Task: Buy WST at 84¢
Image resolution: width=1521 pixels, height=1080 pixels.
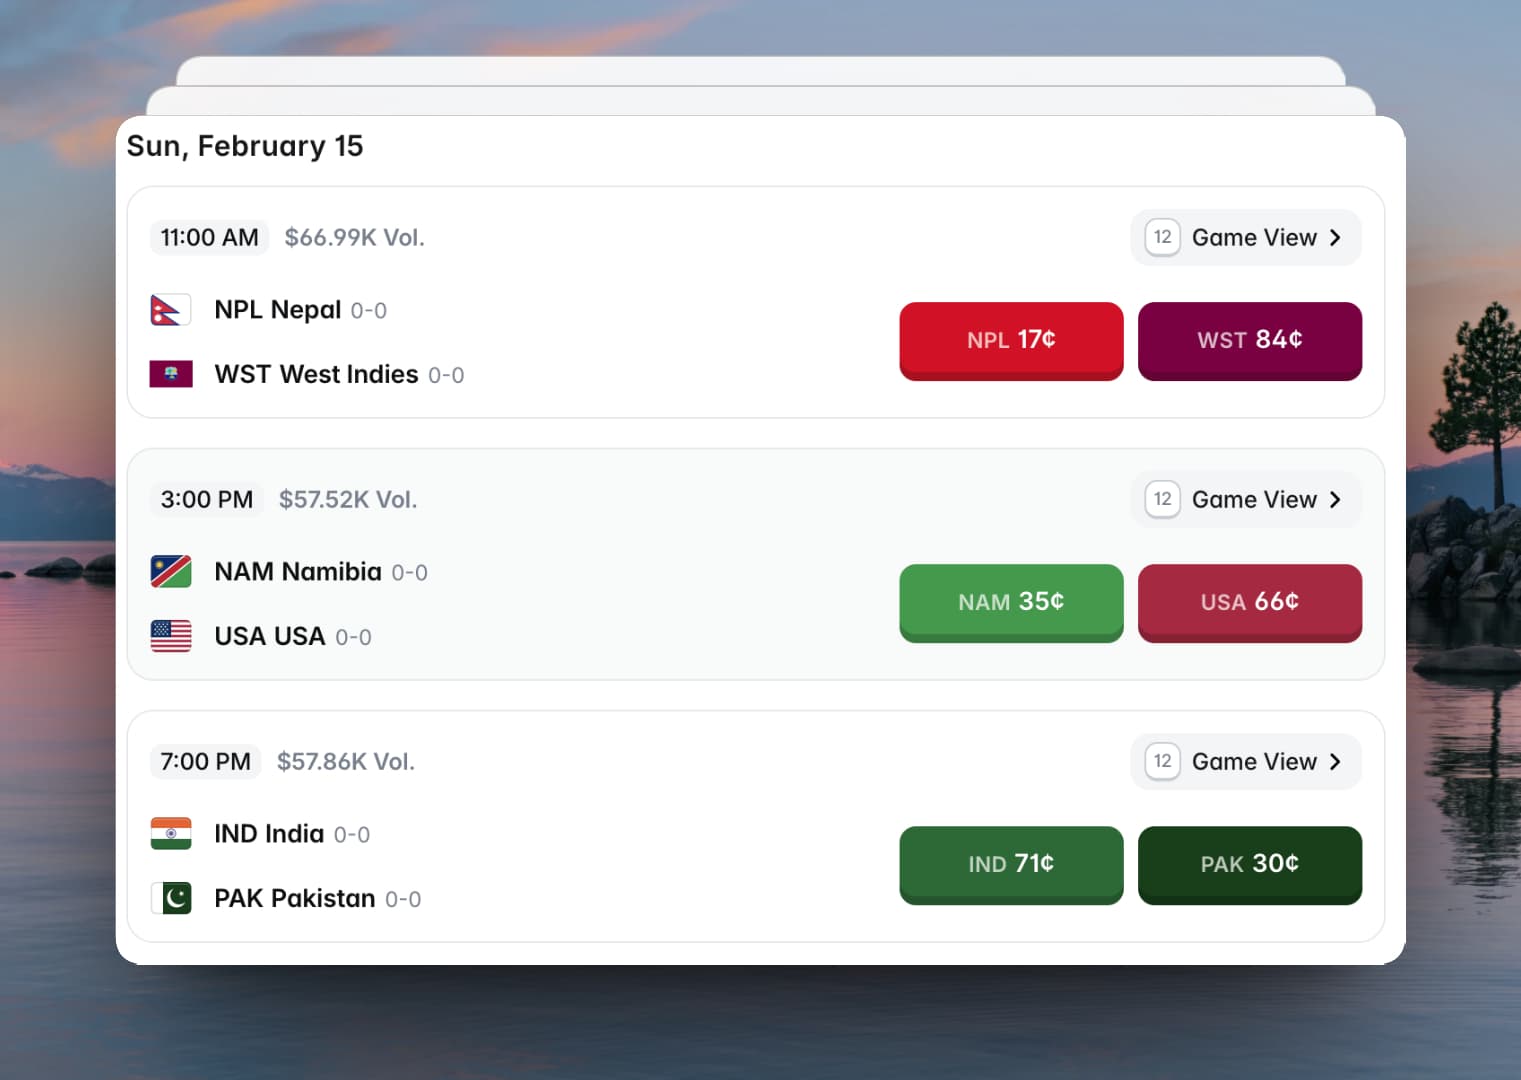Action: pos(1249,340)
